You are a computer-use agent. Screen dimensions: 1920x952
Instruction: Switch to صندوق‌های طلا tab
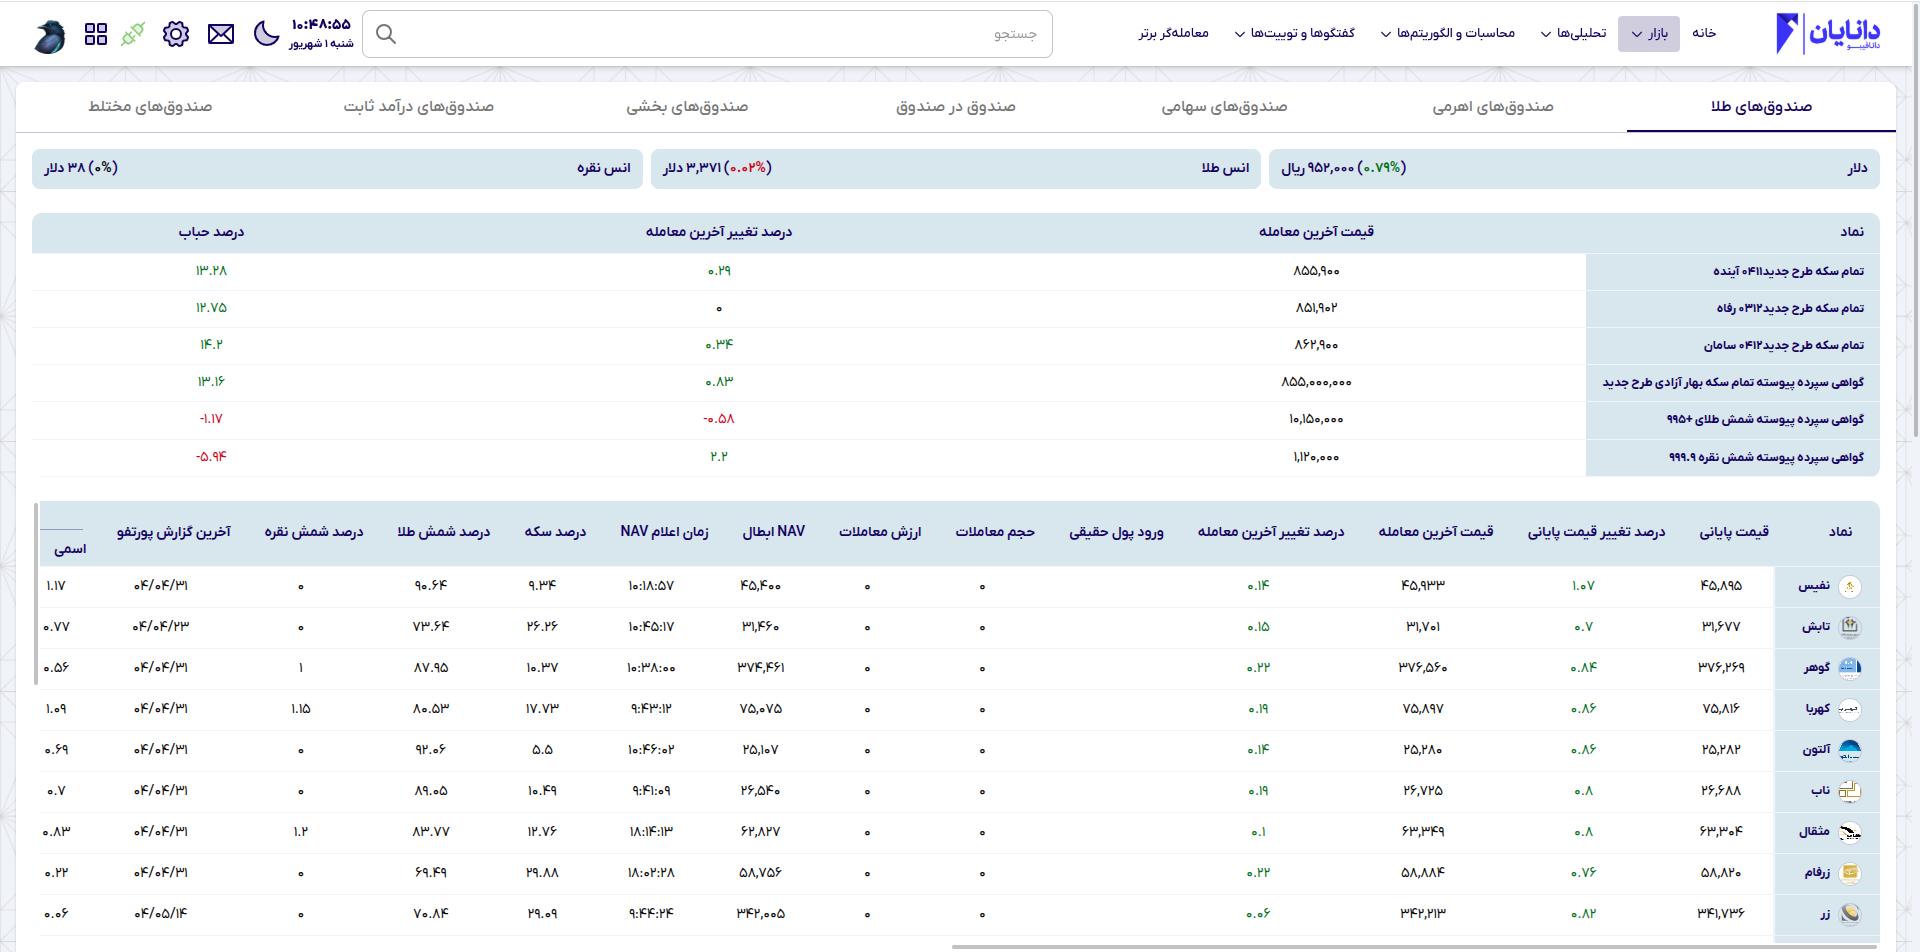pyautogui.click(x=1761, y=107)
